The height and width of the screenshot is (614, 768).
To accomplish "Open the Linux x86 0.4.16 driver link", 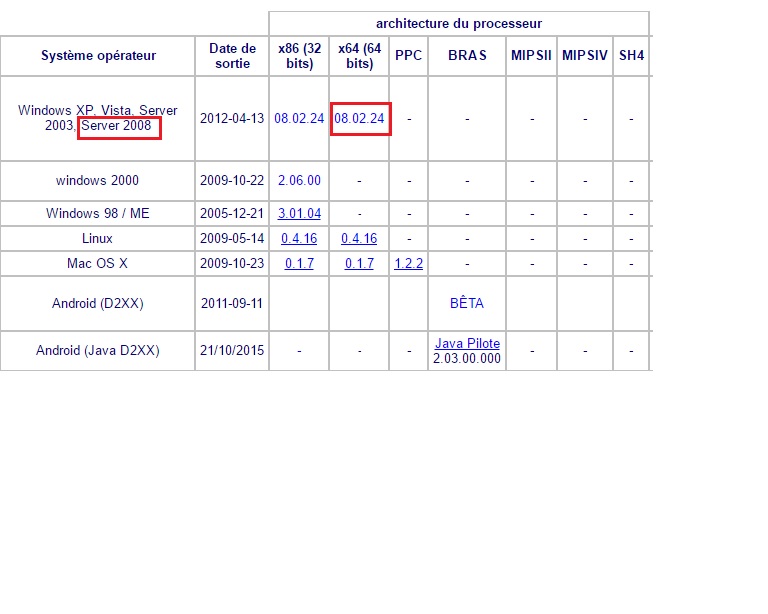I will coord(299,238).
